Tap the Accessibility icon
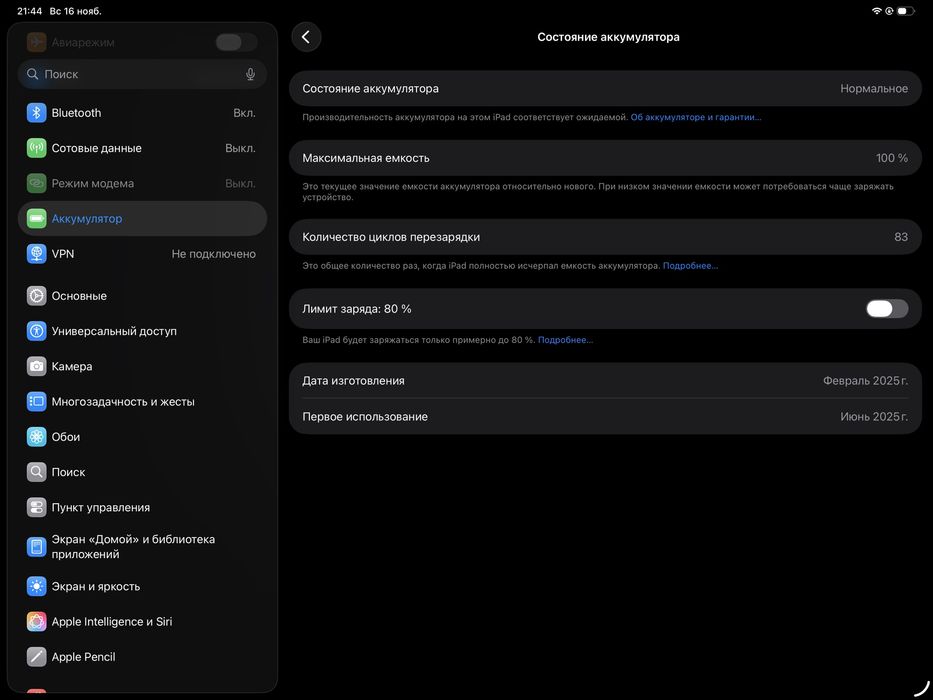 click(x=37, y=331)
